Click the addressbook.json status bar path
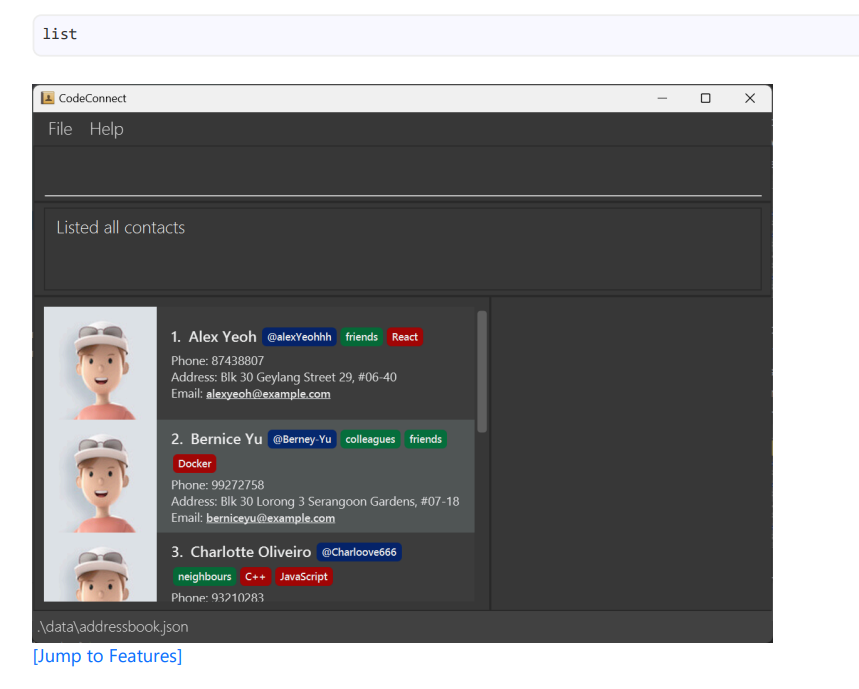Viewport: 859px width, 689px height. 113,627
